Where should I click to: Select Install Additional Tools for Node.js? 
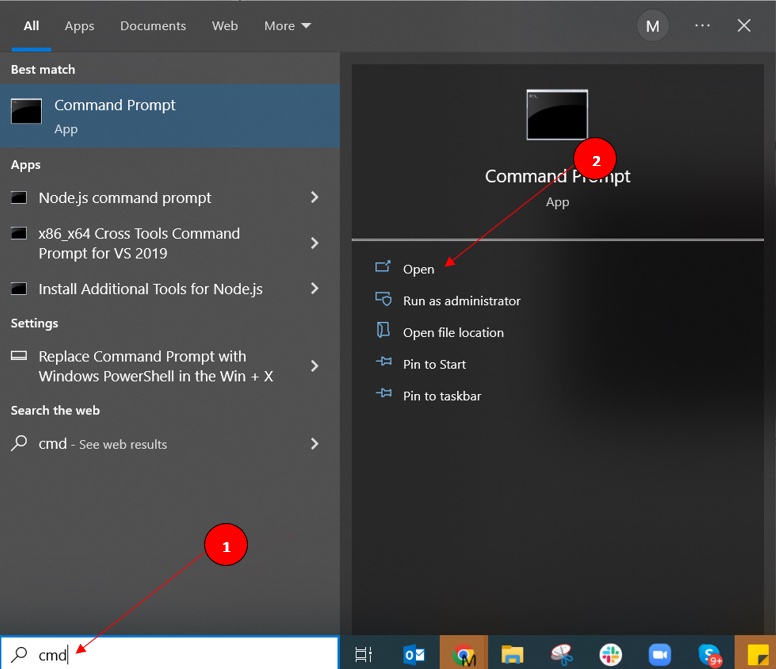tap(148, 288)
